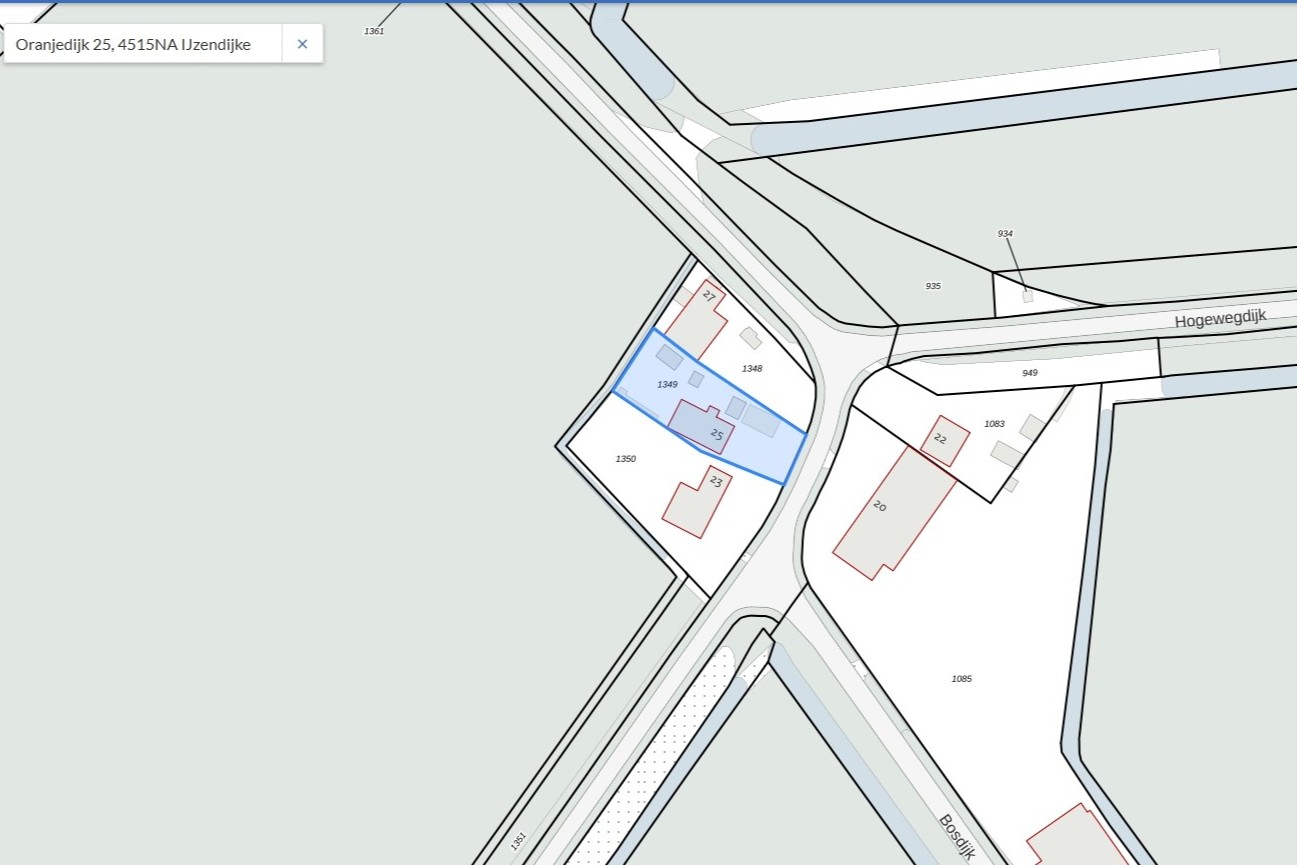This screenshot has width=1297, height=865.
Task: Click the Bosdijk street name
Action: (x=956, y=836)
